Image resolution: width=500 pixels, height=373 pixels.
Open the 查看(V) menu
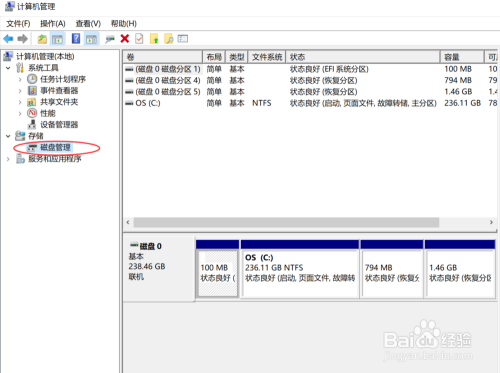[x=88, y=24]
